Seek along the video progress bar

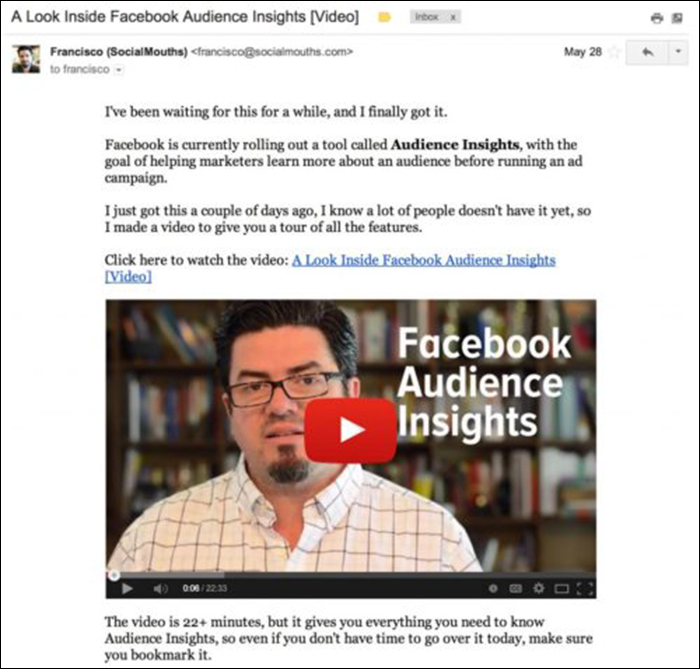tap(351, 575)
